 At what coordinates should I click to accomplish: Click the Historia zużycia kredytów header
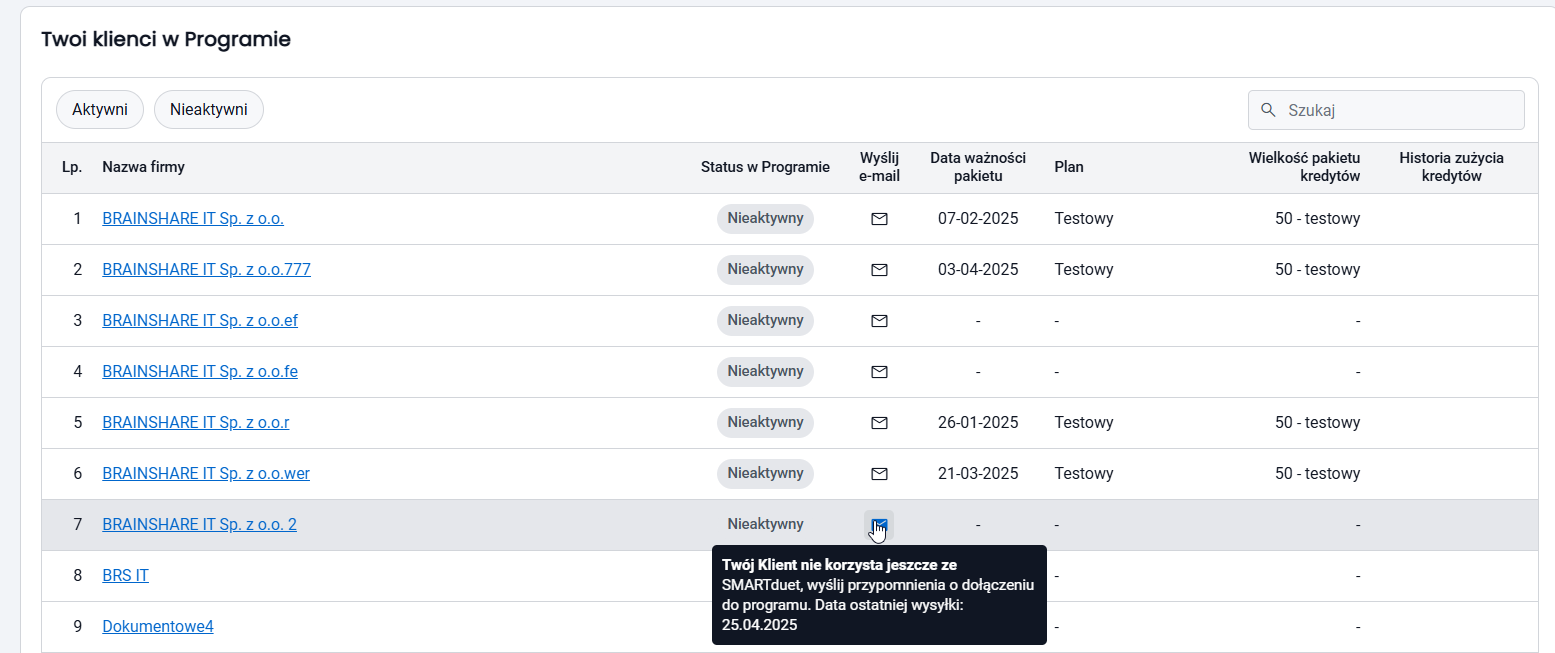[x=1451, y=167]
